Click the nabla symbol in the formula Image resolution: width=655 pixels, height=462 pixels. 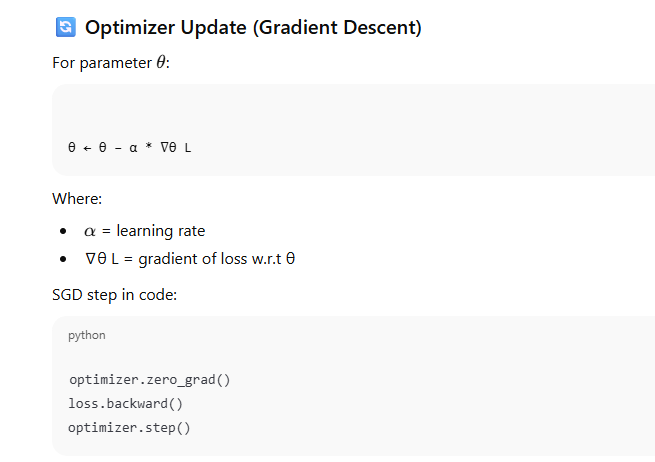click(x=165, y=147)
